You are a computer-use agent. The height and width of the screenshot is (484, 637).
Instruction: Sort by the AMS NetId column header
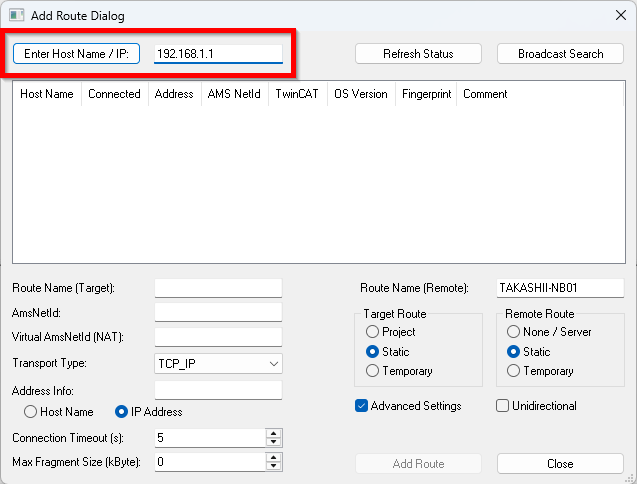[233, 94]
